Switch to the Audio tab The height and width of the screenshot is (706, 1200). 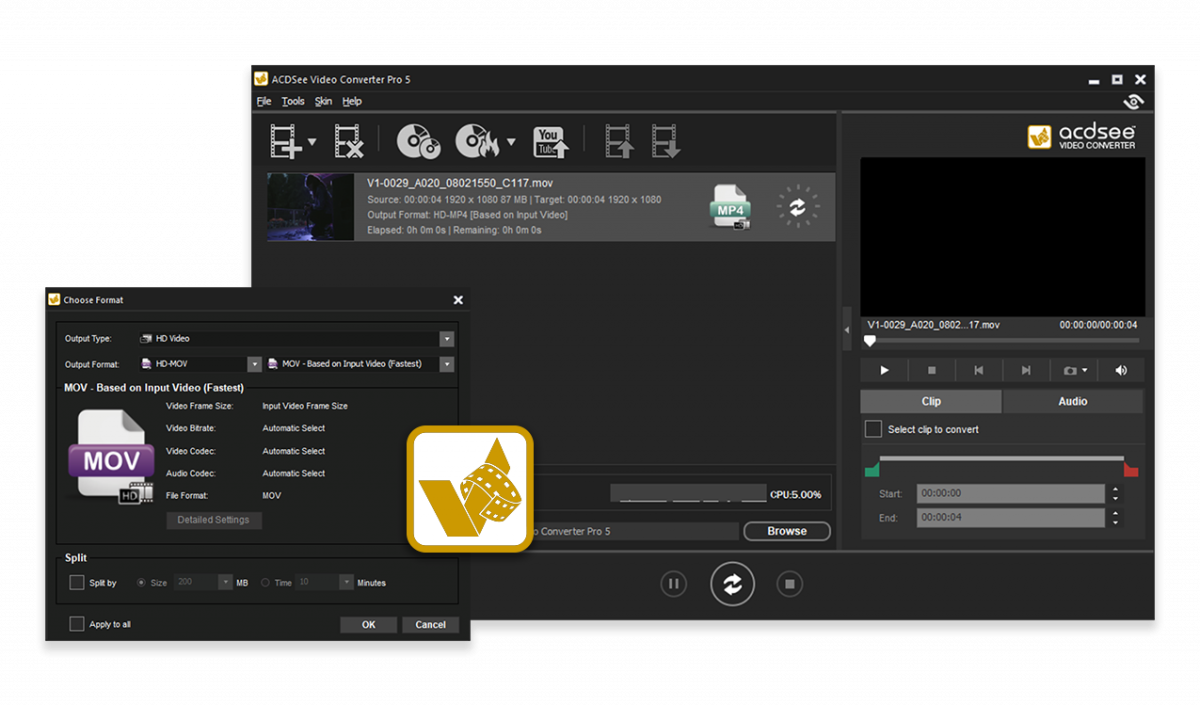pos(1072,401)
